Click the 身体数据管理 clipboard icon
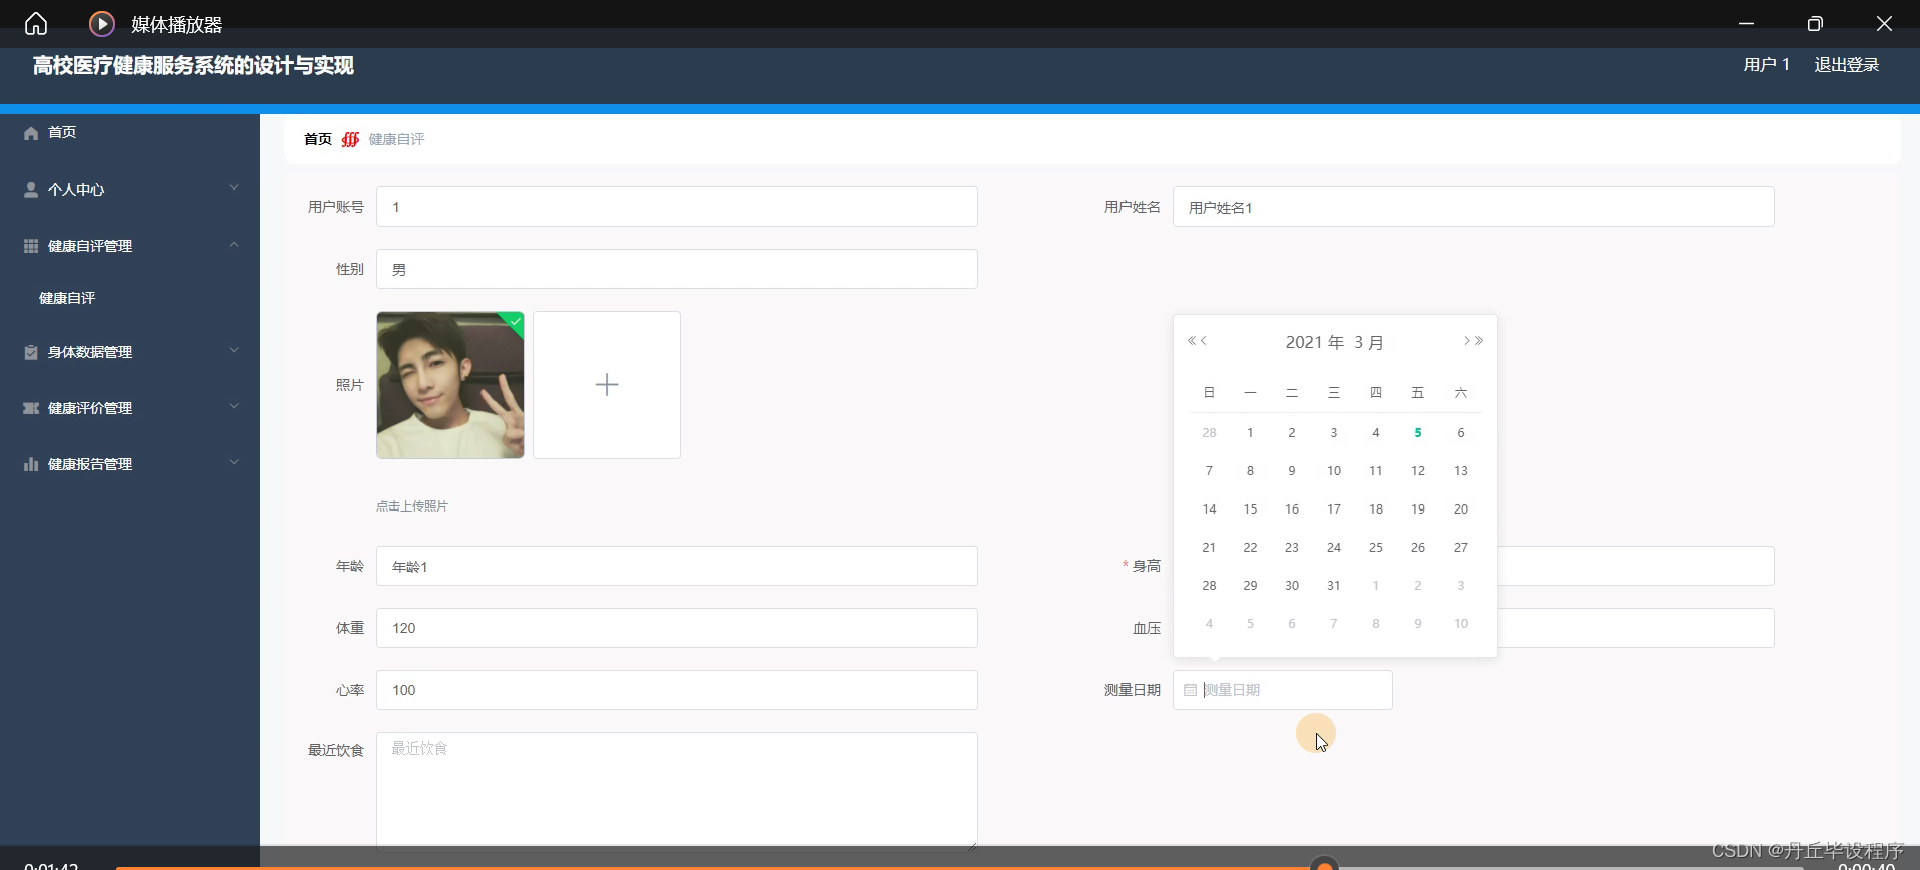This screenshot has width=1920, height=870. point(31,352)
